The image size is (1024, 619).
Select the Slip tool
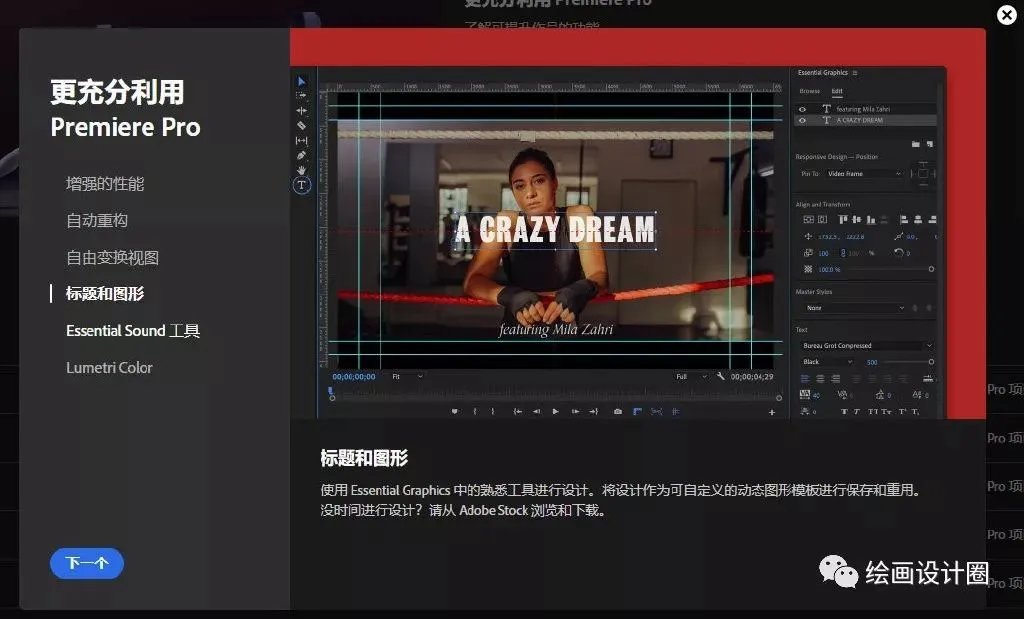pyautogui.click(x=301, y=140)
